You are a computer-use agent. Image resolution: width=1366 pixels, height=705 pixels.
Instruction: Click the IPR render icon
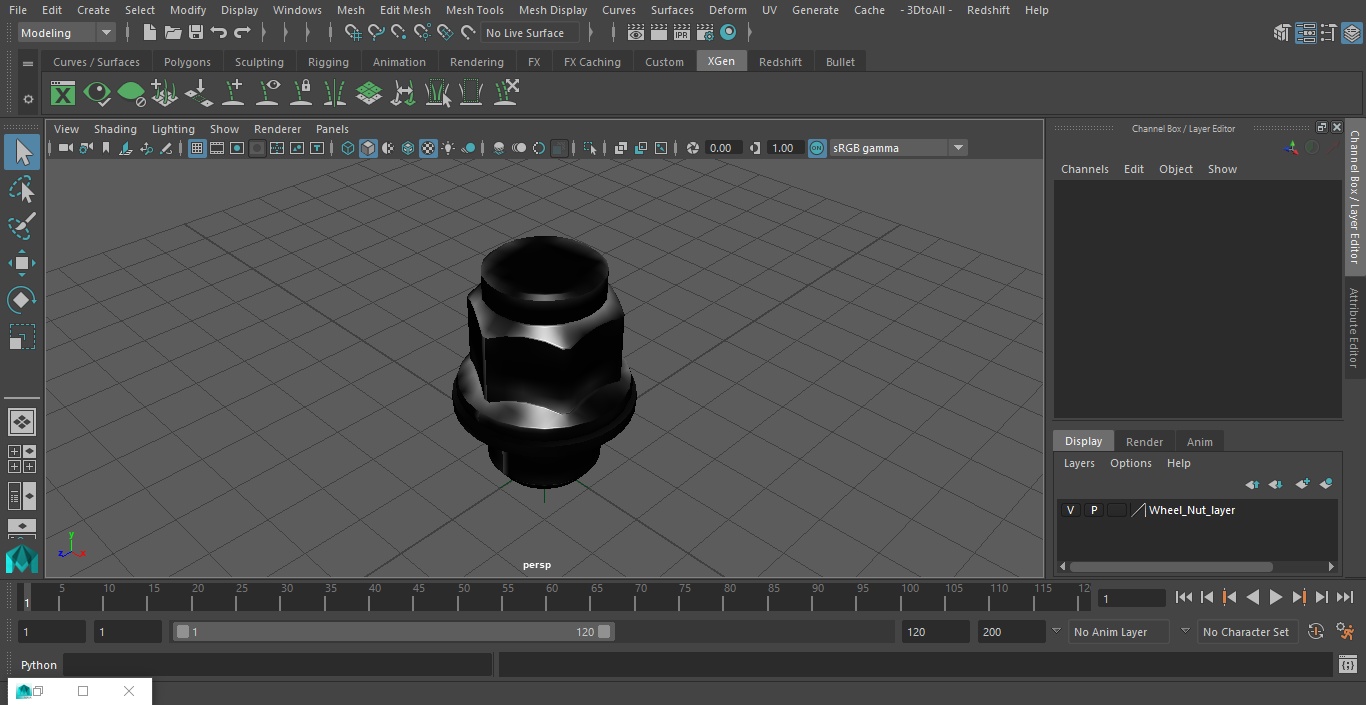[x=681, y=33]
